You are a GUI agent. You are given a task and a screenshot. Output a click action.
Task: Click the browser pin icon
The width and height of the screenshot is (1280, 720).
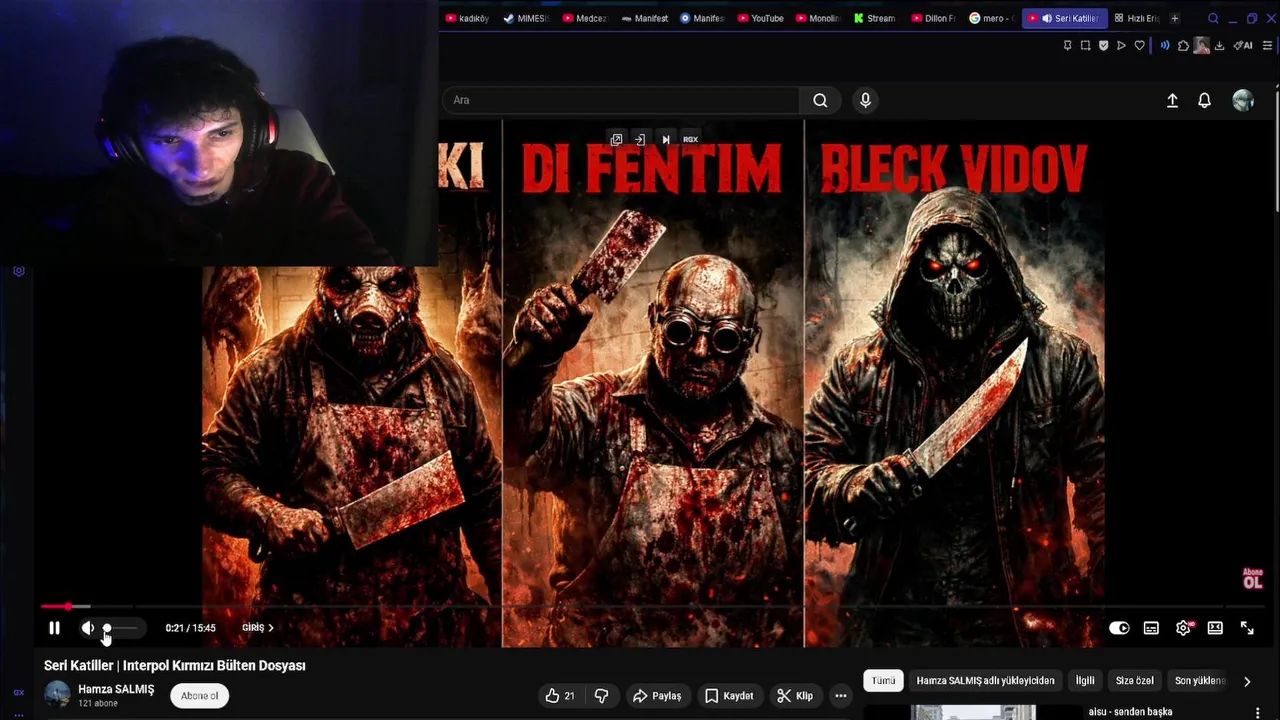[1067, 45]
